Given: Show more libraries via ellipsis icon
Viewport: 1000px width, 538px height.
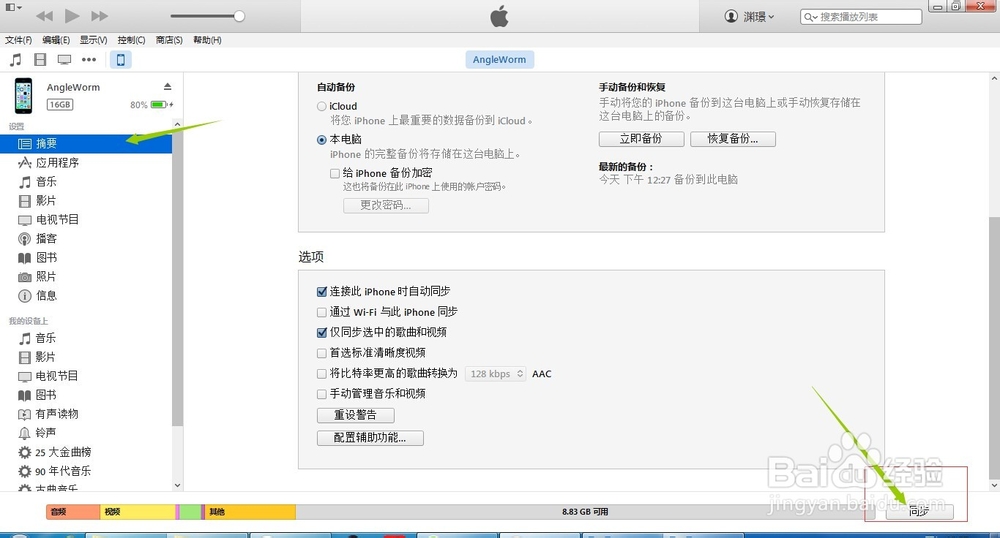Looking at the screenshot, I should 89,60.
